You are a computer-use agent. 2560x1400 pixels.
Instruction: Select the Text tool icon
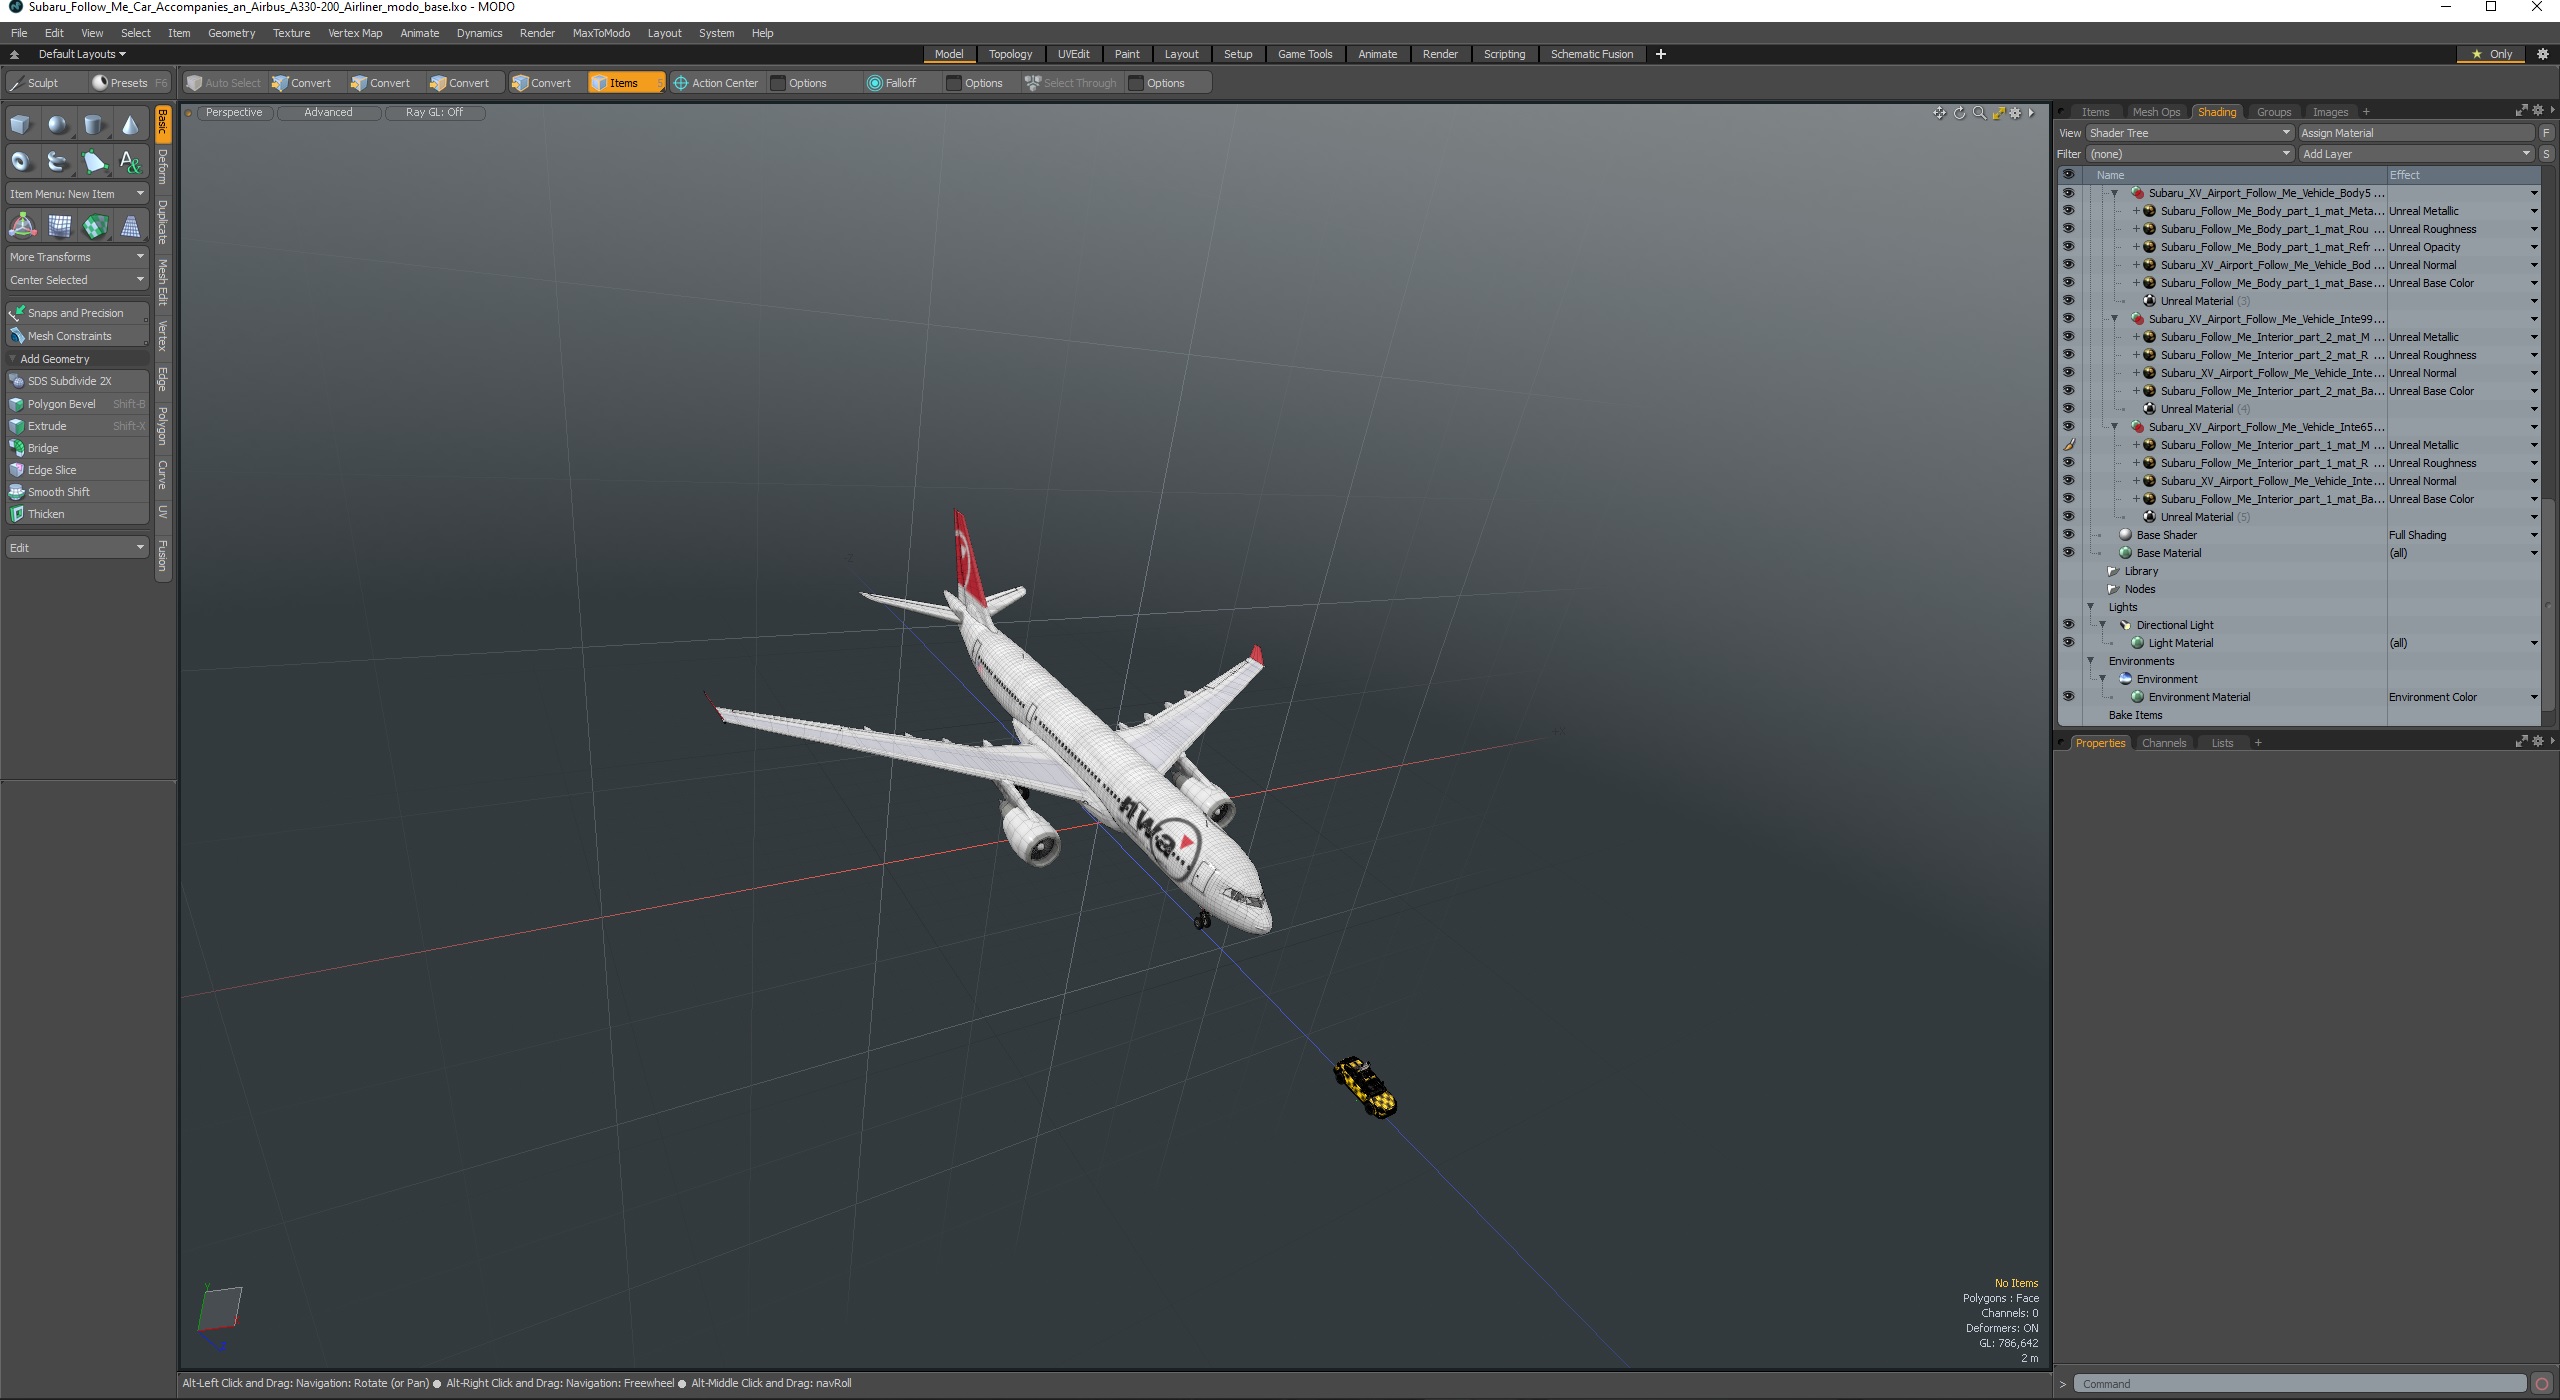130,161
